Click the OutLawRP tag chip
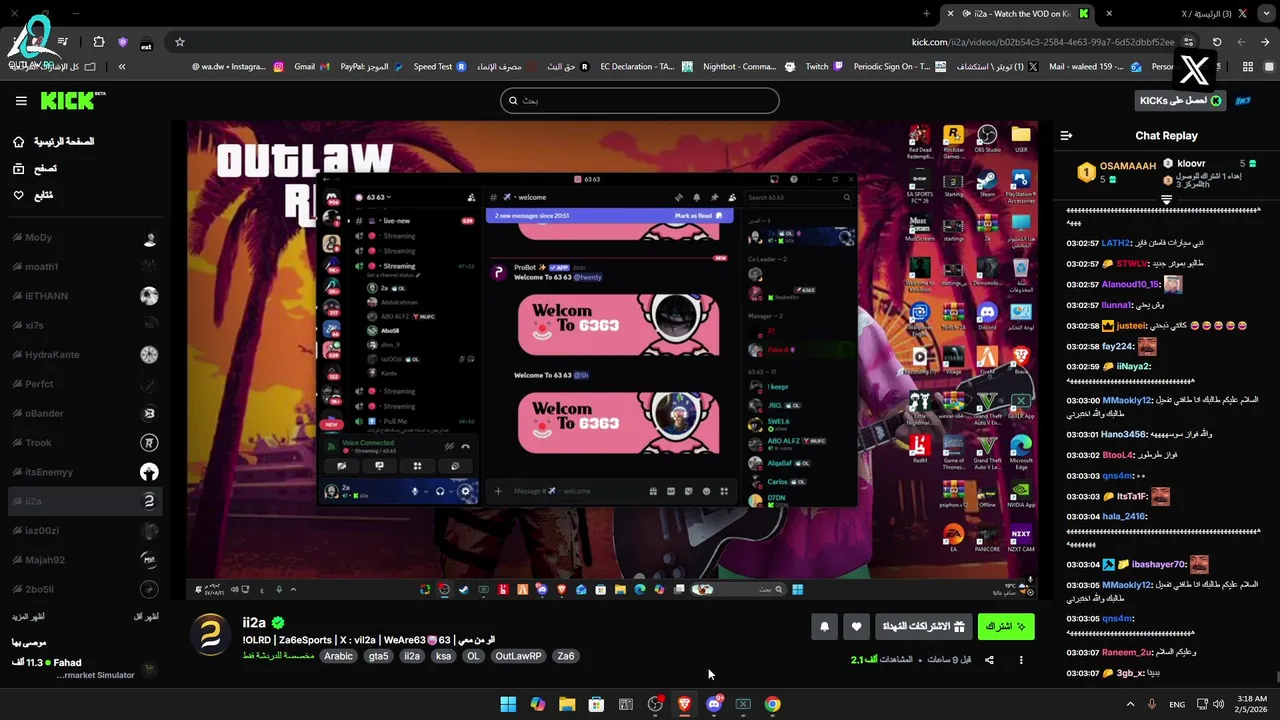Screen dimensions: 1280x720 pos(517,656)
